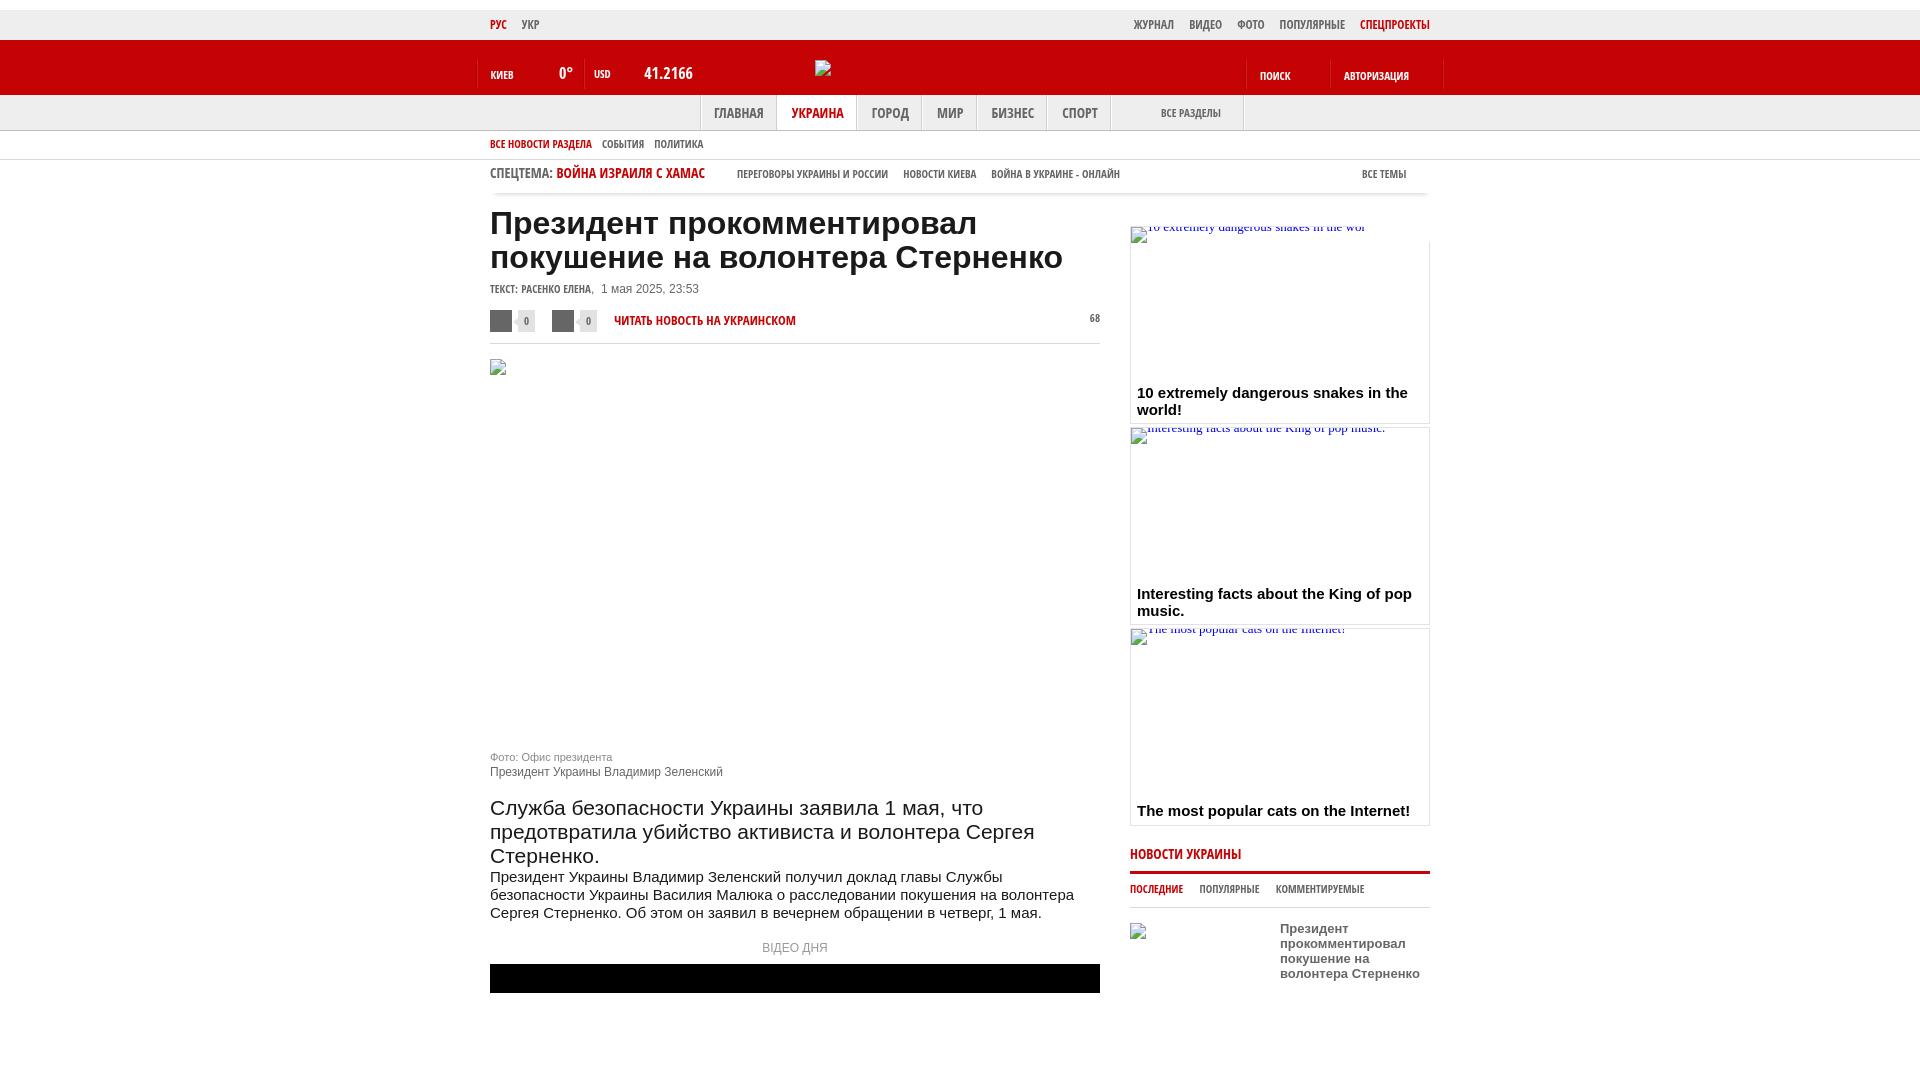
Task: Click ЧИТАТЬ НОВОСТЬ НА УКРАИНСКОМ link
Action: pyautogui.click(x=704, y=321)
